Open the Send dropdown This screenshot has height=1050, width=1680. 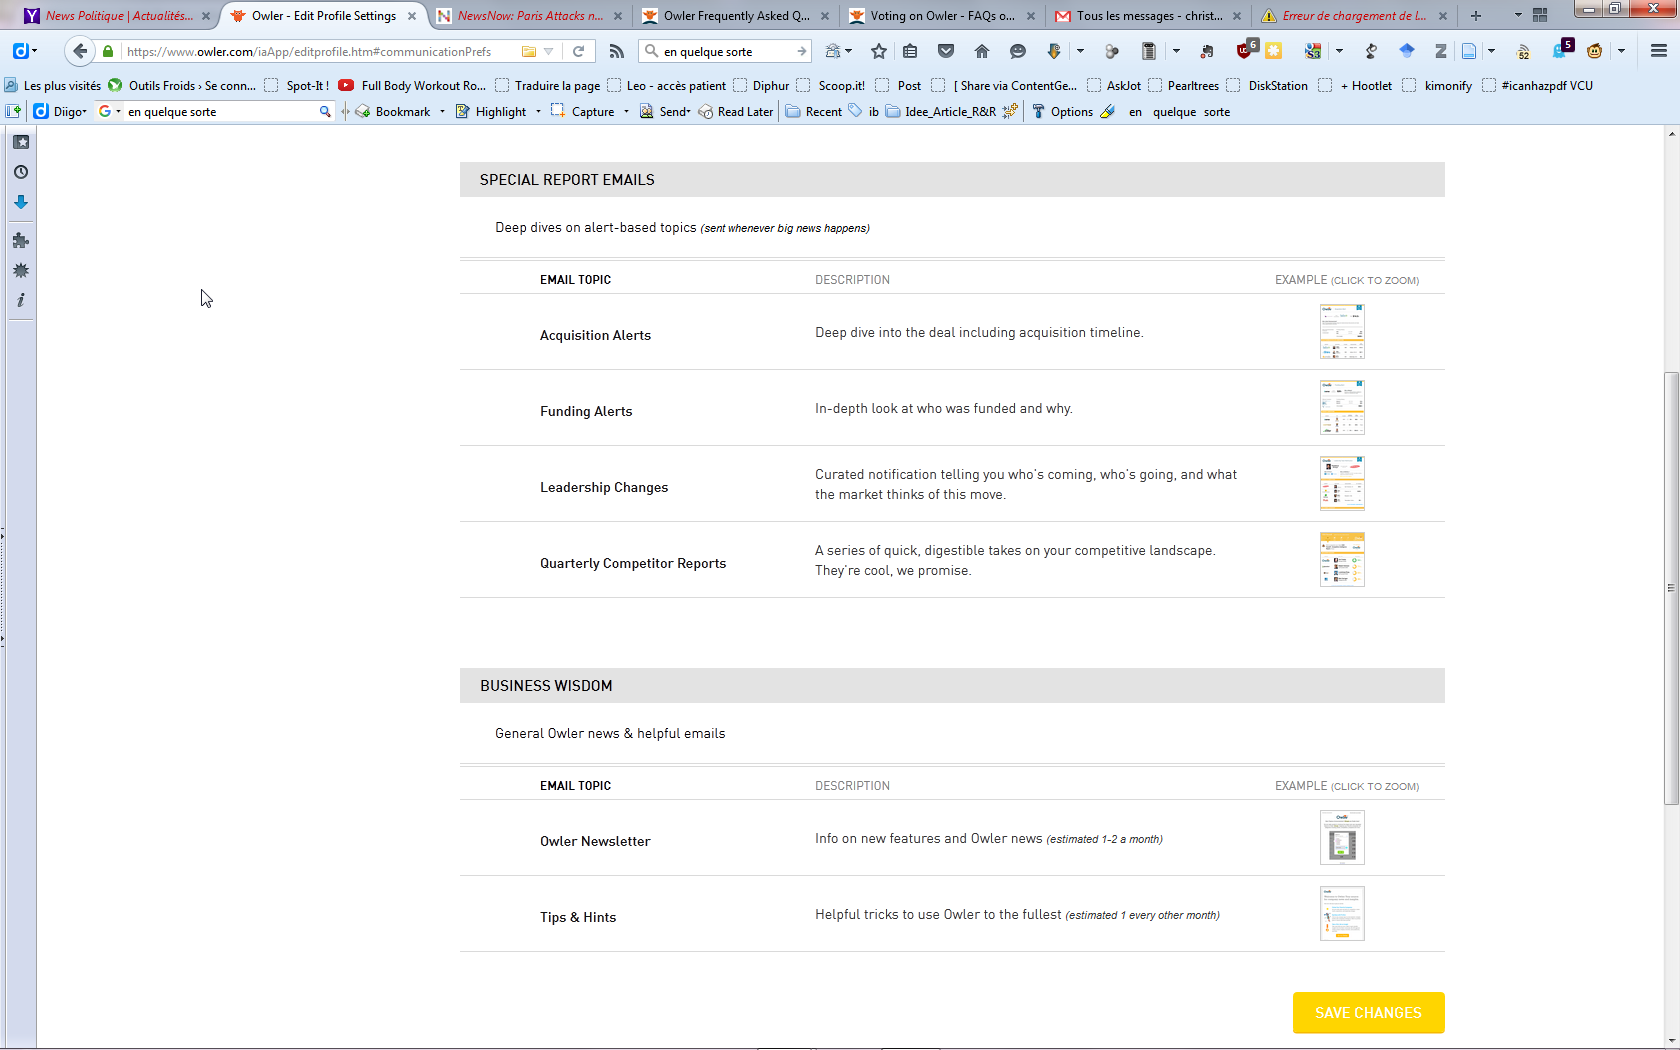[666, 112]
